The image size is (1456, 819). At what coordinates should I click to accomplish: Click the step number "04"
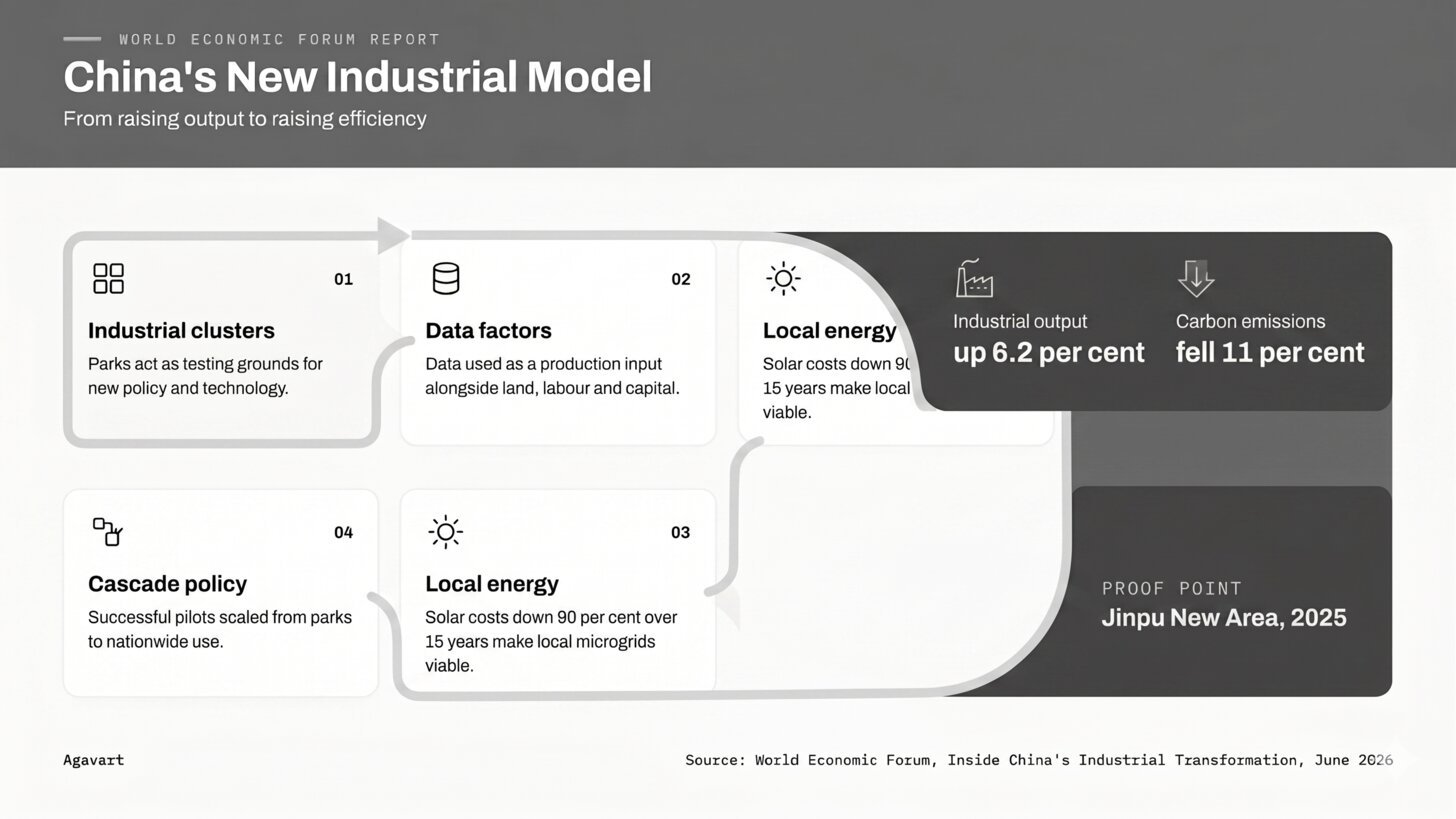pos(343,533)
